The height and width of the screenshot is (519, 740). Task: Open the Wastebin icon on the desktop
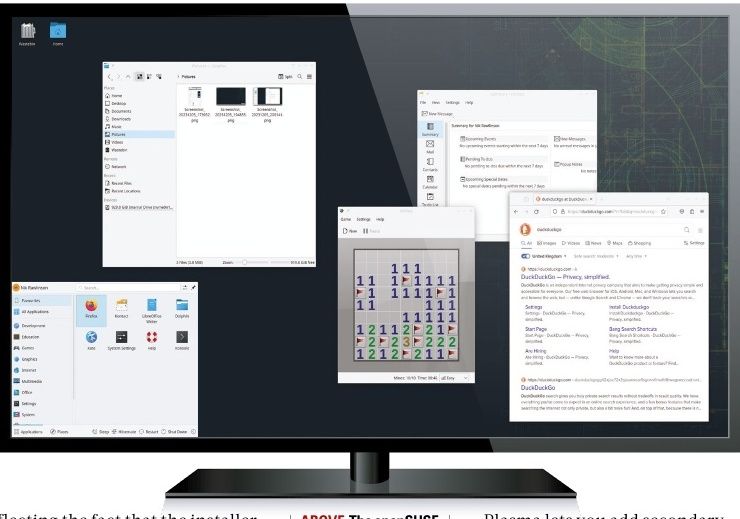[27, 33]
